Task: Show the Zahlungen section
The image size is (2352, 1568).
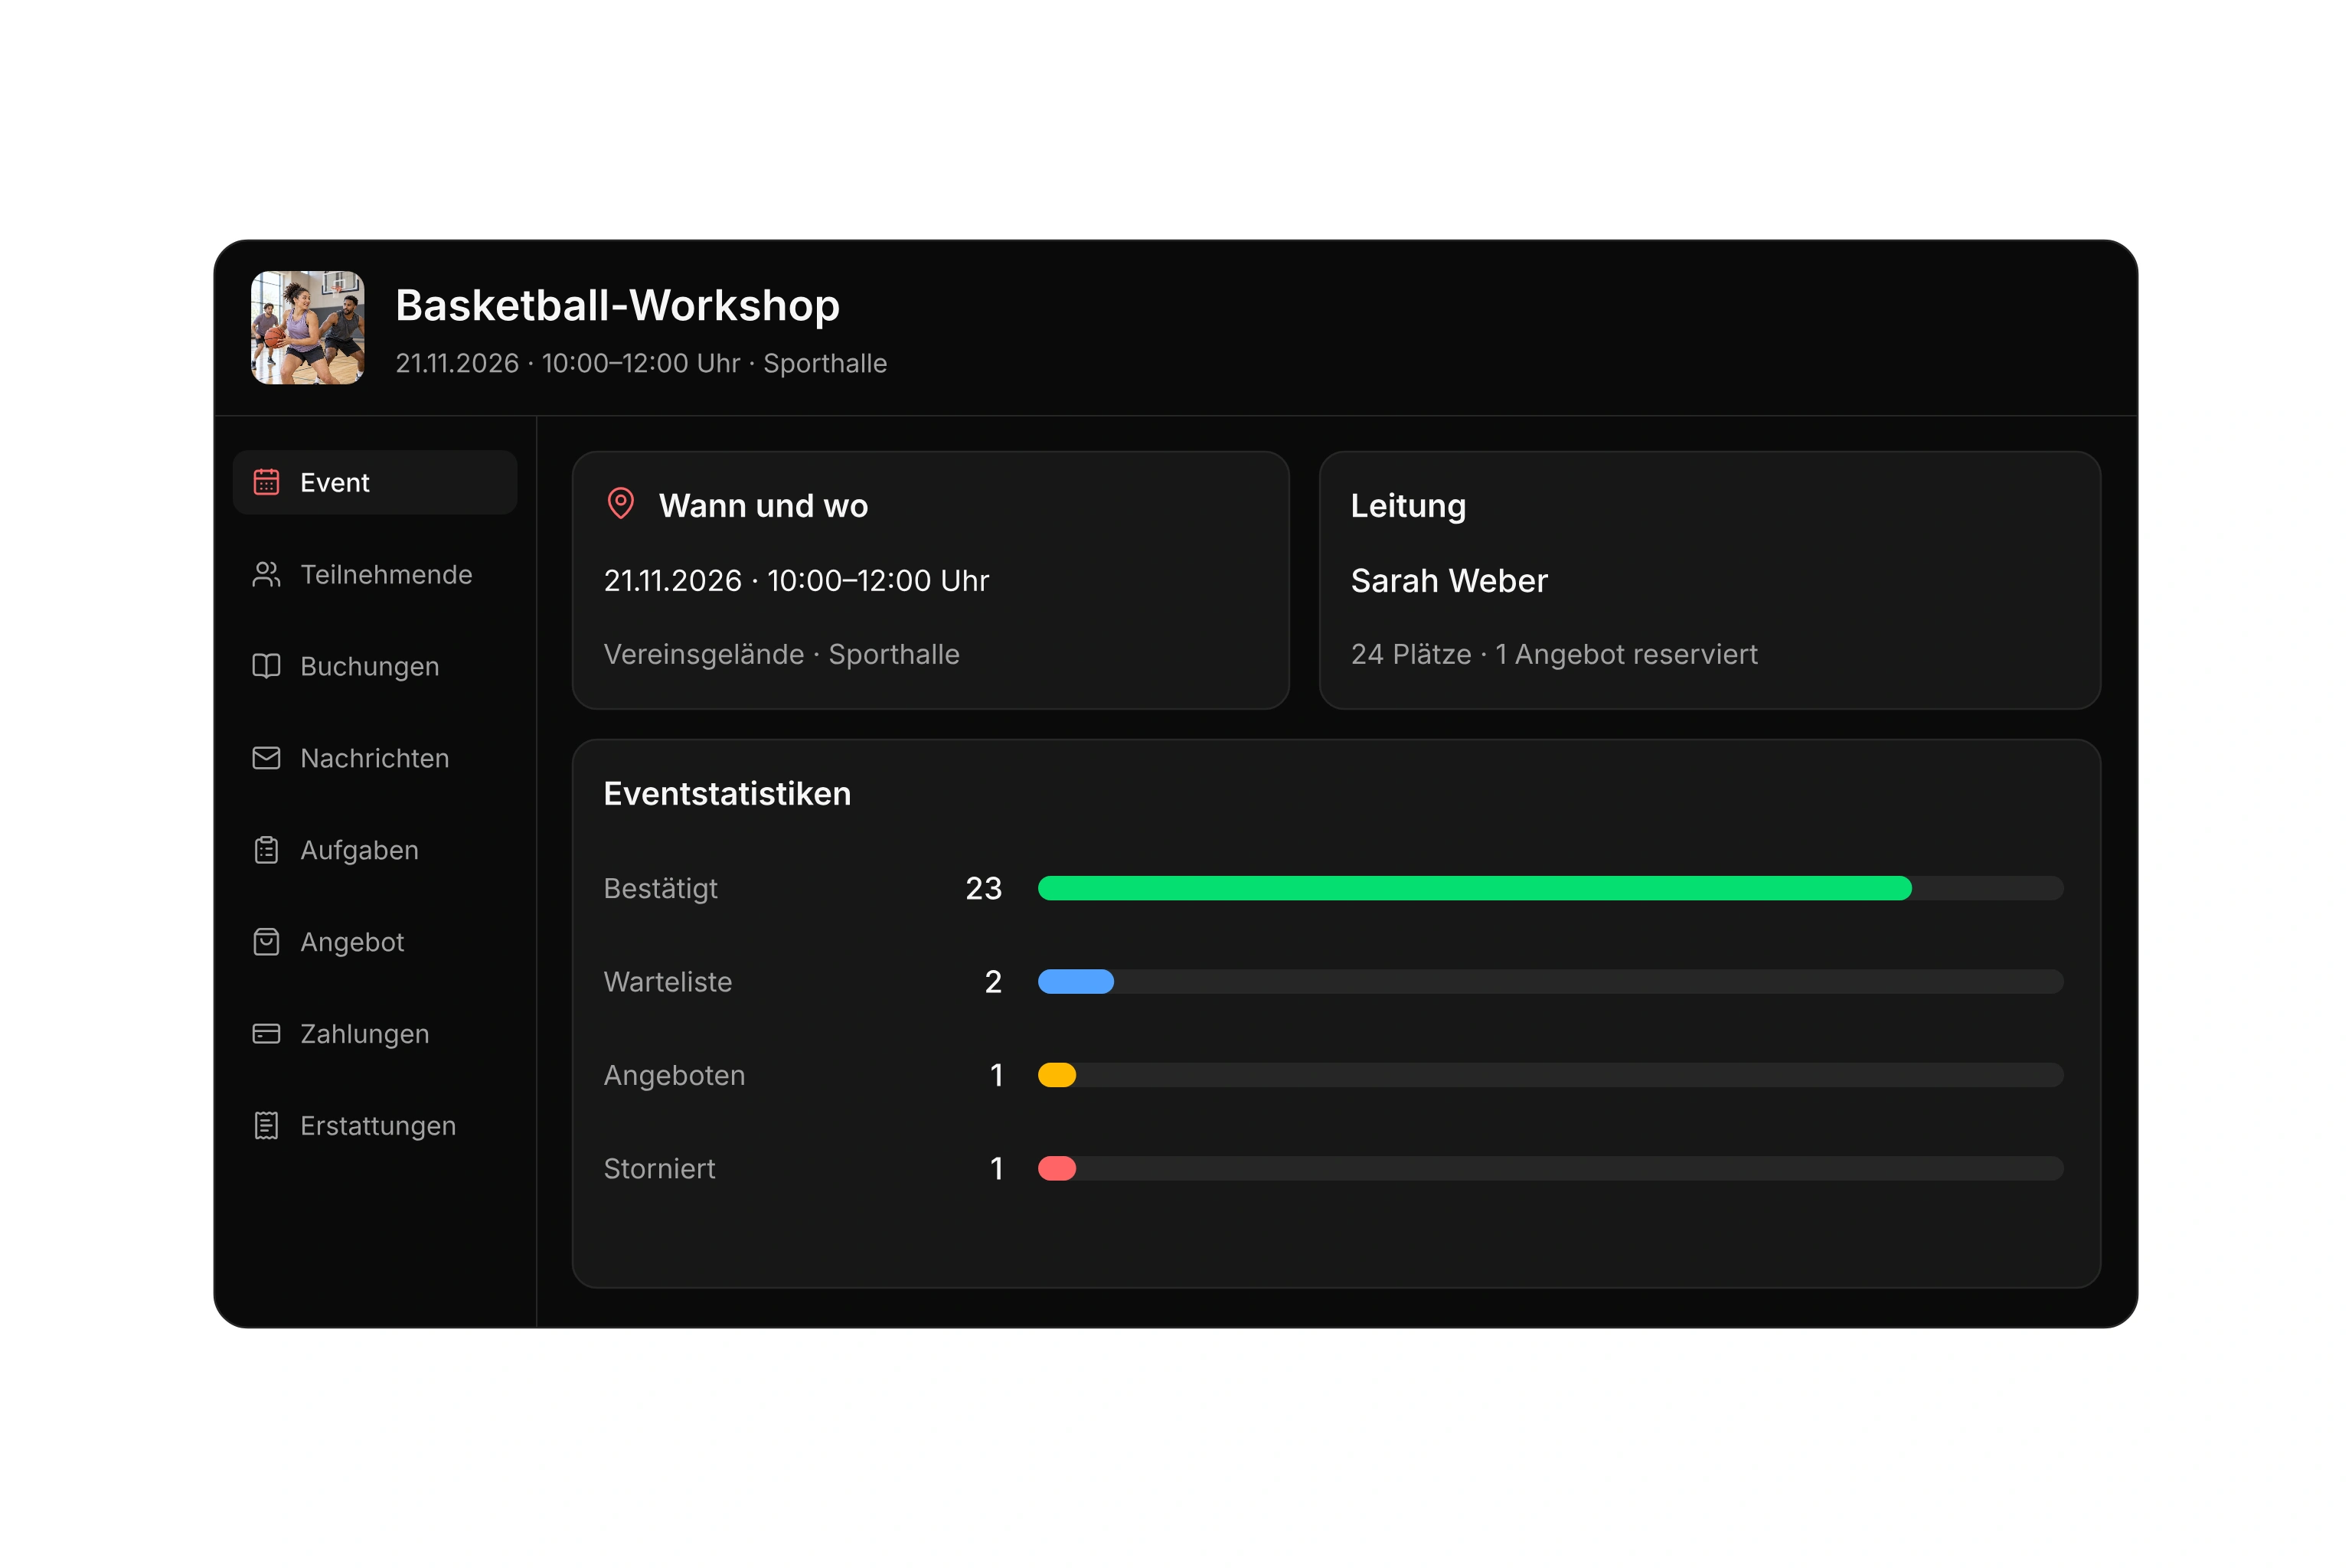Action: [x=375, y=1033]
